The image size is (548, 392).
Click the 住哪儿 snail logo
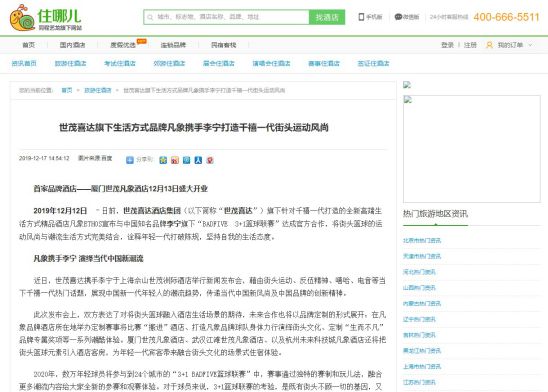45,17
